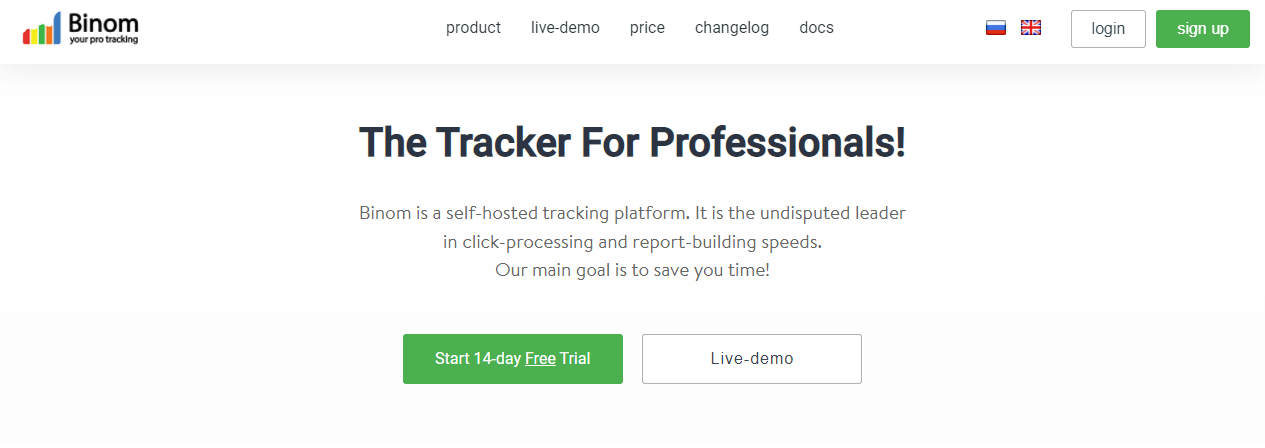The image size is (1265, 448).
Task: Click the underlined word Free in trial button
Action: coord(540,359)
